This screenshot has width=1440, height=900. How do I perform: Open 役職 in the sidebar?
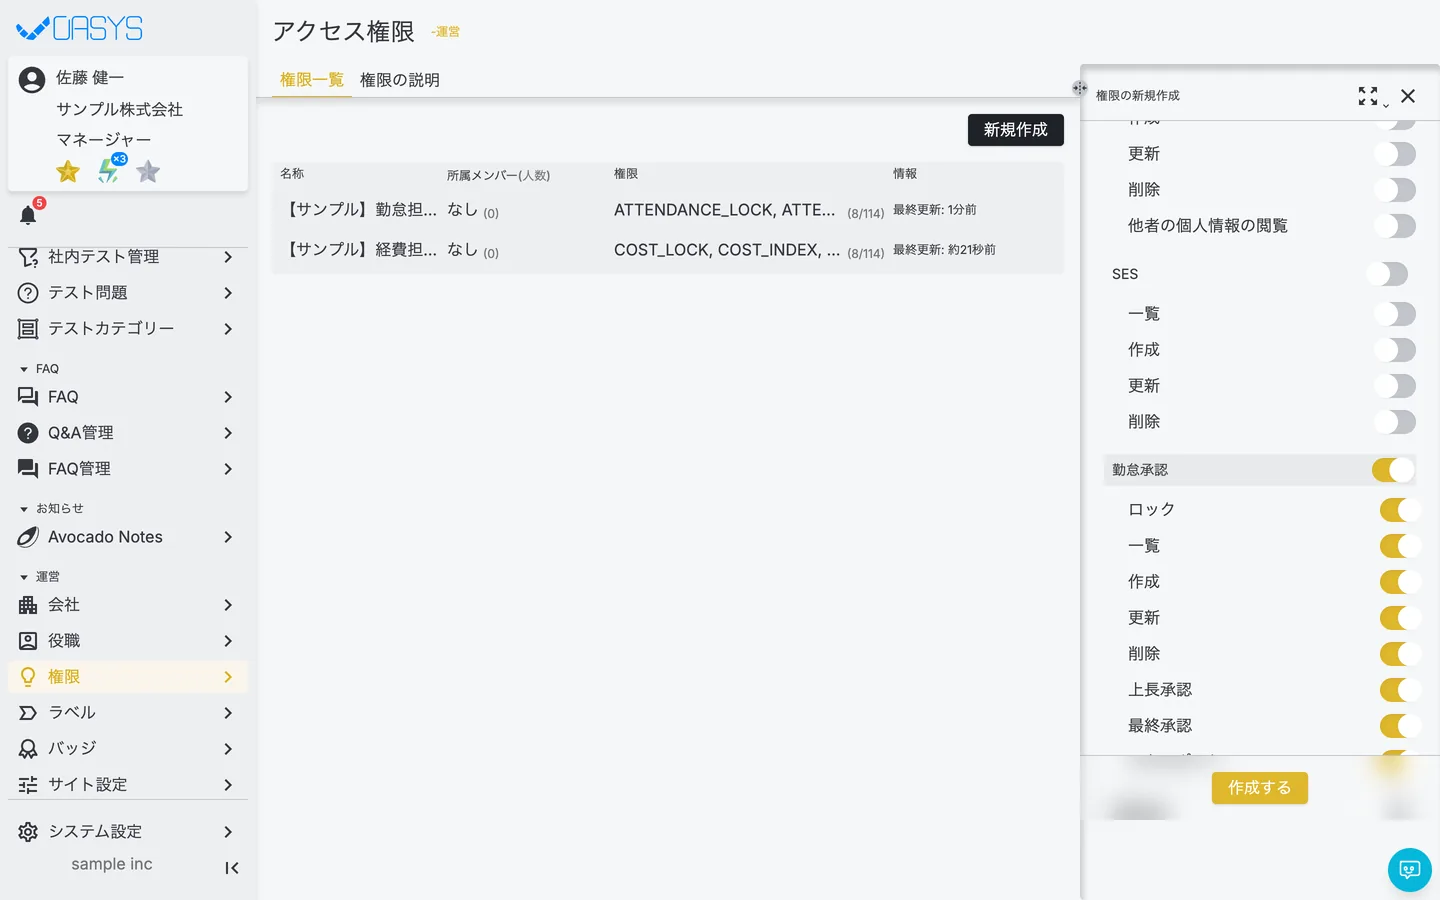(x=128, y=641)
